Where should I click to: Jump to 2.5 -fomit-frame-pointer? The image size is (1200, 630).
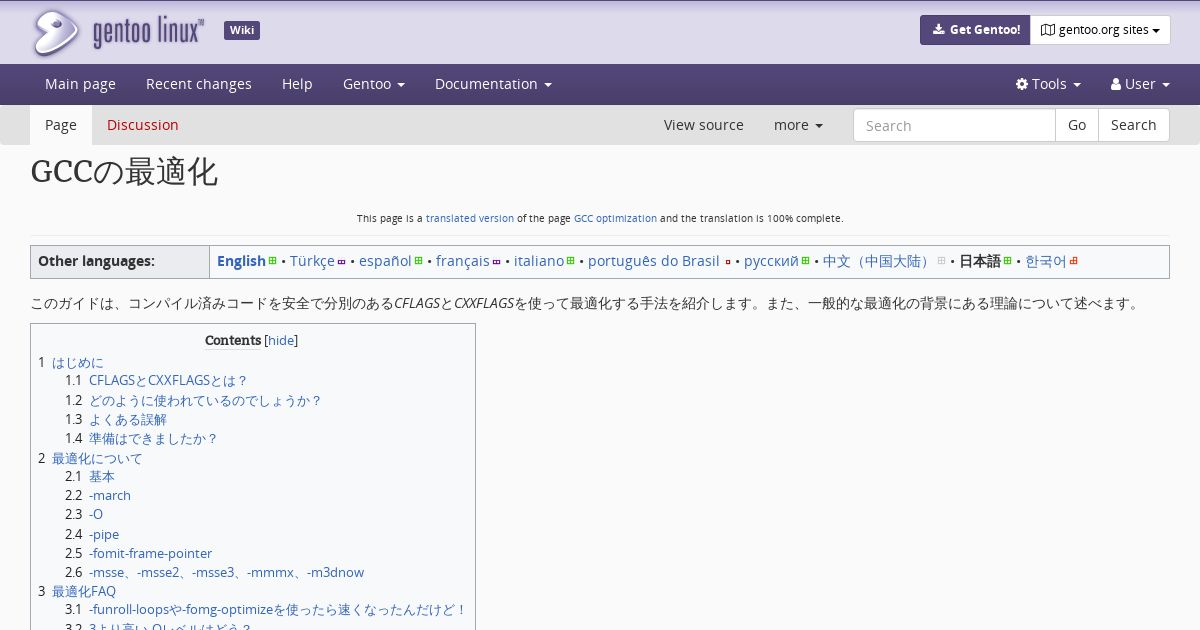point(150,553)
